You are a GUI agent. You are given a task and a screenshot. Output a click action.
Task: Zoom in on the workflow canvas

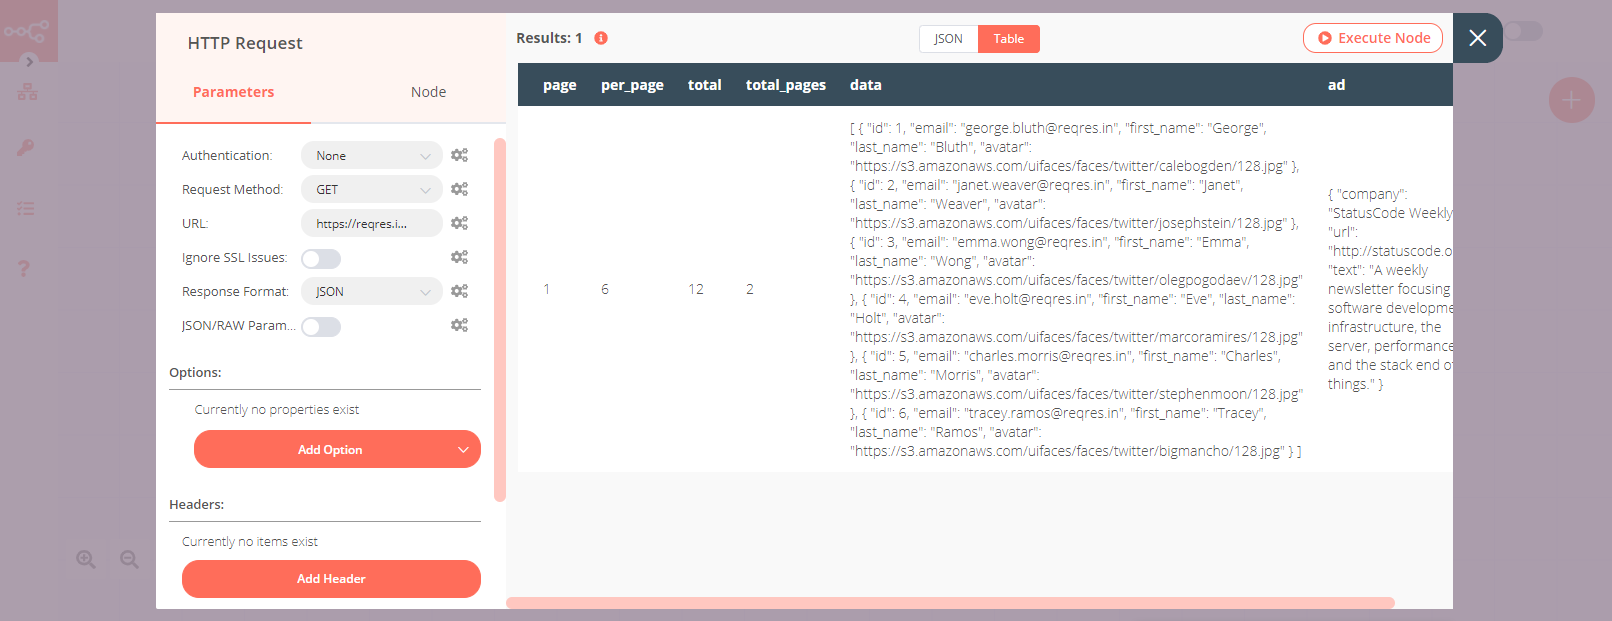pyautogui.click(x=86, y=559)
